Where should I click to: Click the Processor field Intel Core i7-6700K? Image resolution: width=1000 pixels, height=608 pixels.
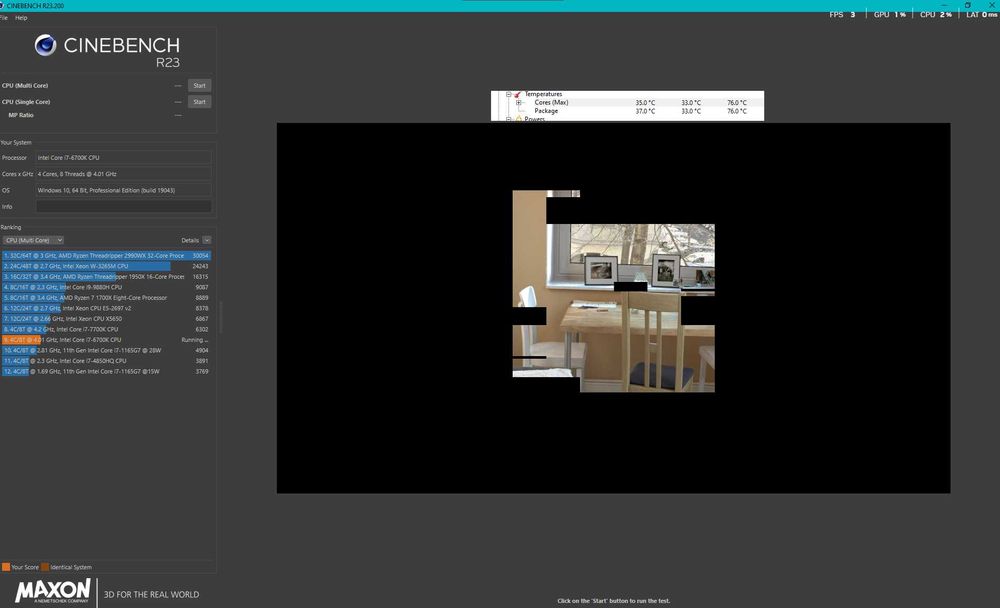[124, 158]
